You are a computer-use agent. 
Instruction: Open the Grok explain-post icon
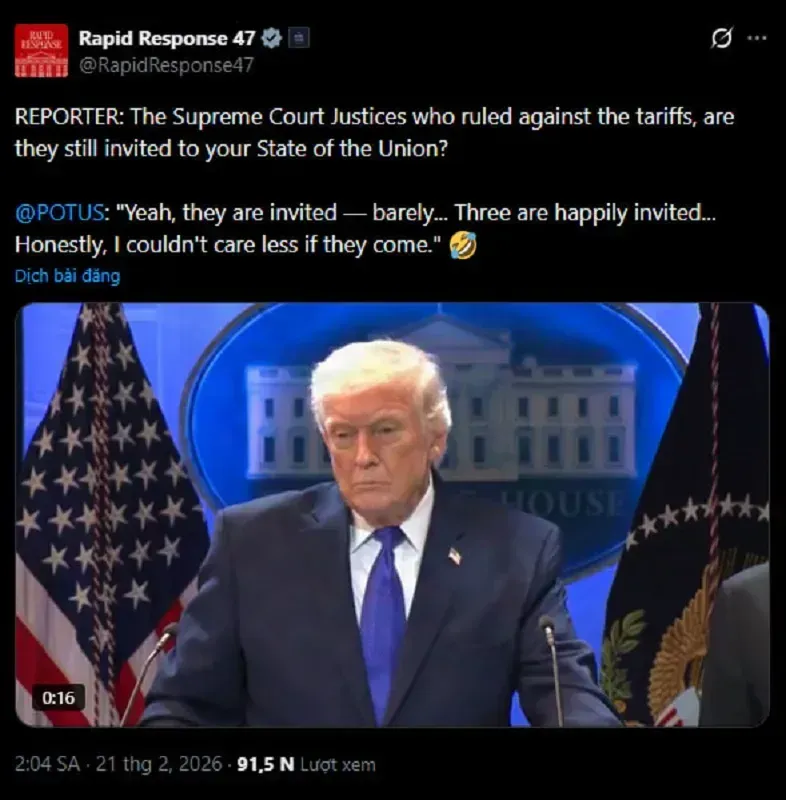(x=722, y=38)
